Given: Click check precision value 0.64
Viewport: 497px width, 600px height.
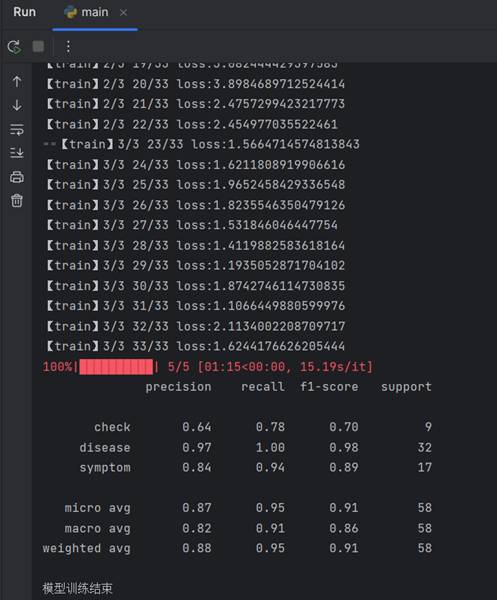Looking at the screenshot, I should pyautogui.click(x=197, y=427).
